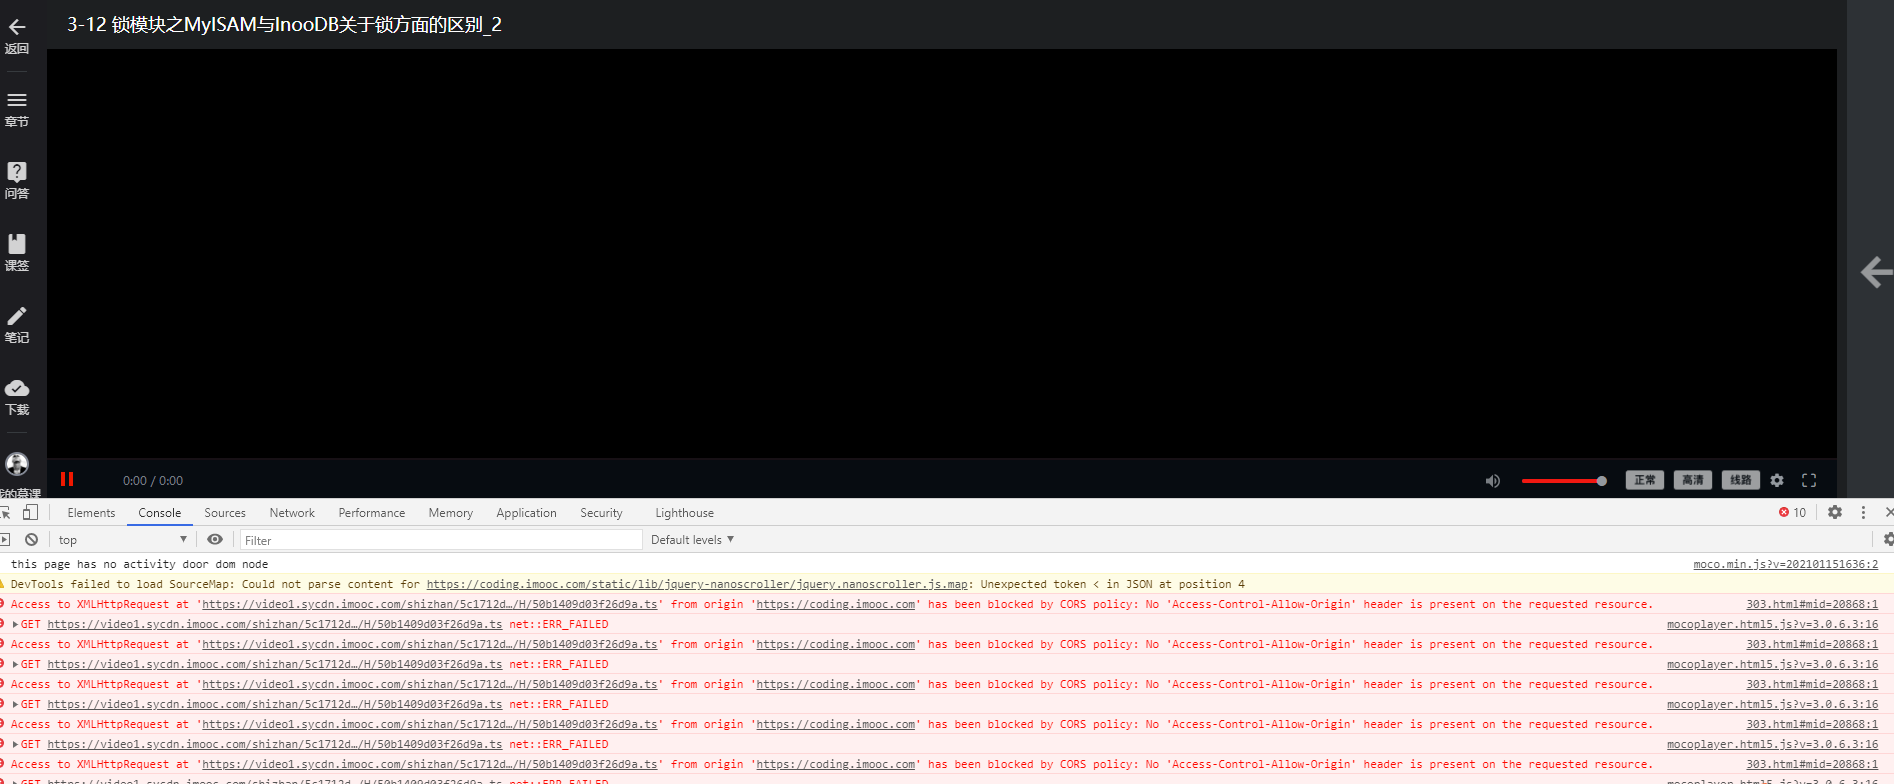Click the 返回 back arrow icon
The image size is (1894, 784).
pos(17,28)
